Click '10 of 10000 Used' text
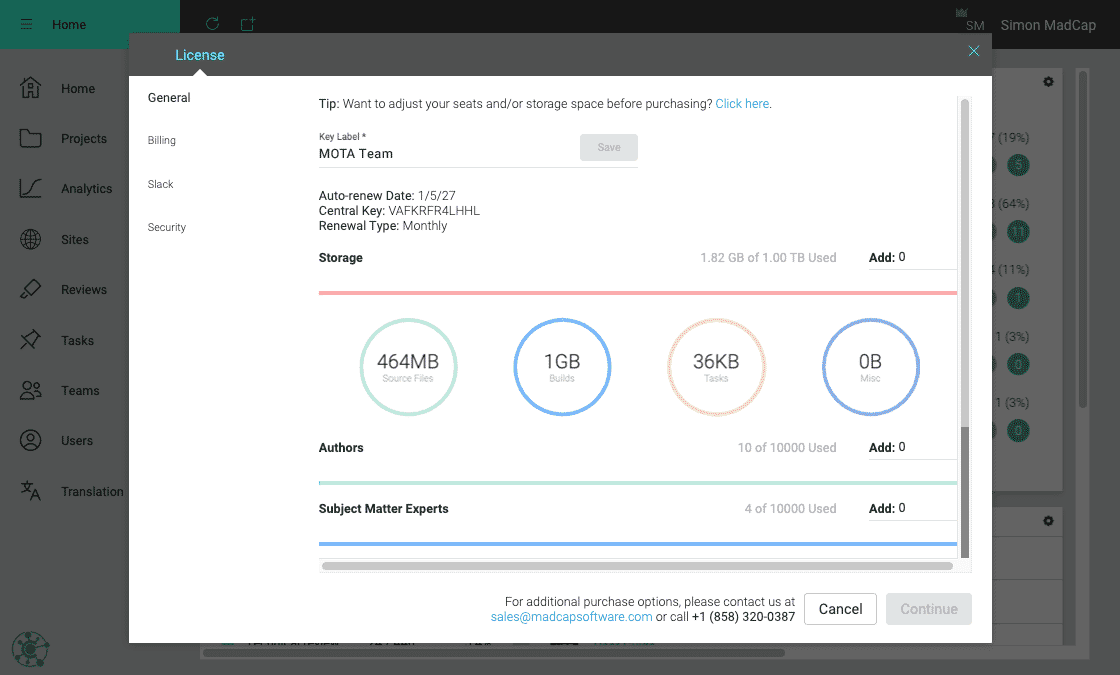Viewport: 1120px width, 675px height. pos(786,448)
